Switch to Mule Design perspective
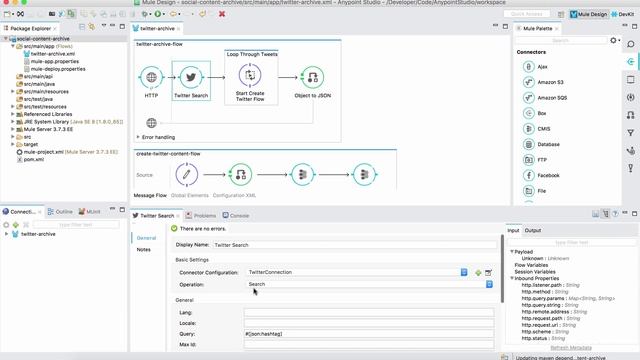Viewport: 640px width, 360px height. tap(589, 14)
